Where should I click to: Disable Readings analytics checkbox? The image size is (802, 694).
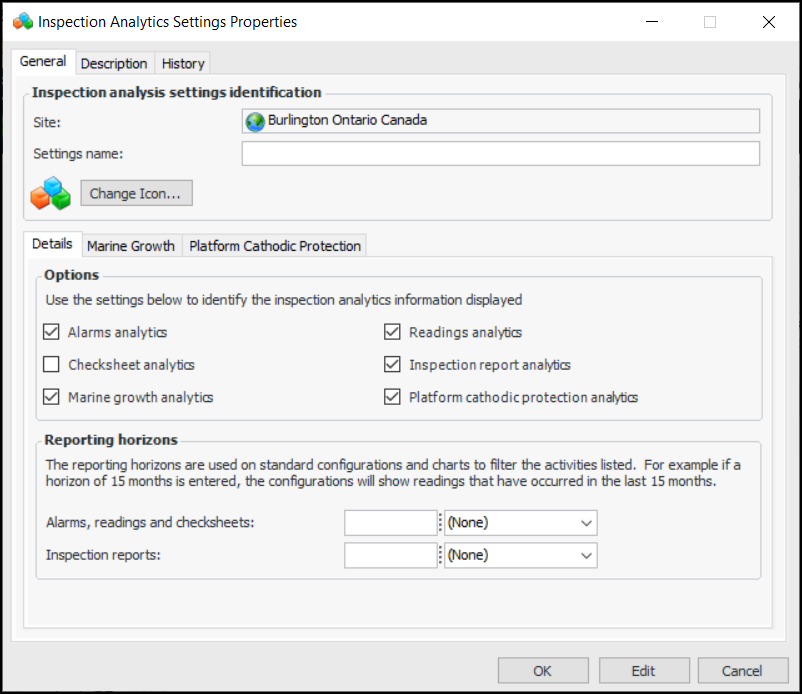(393, 333)
